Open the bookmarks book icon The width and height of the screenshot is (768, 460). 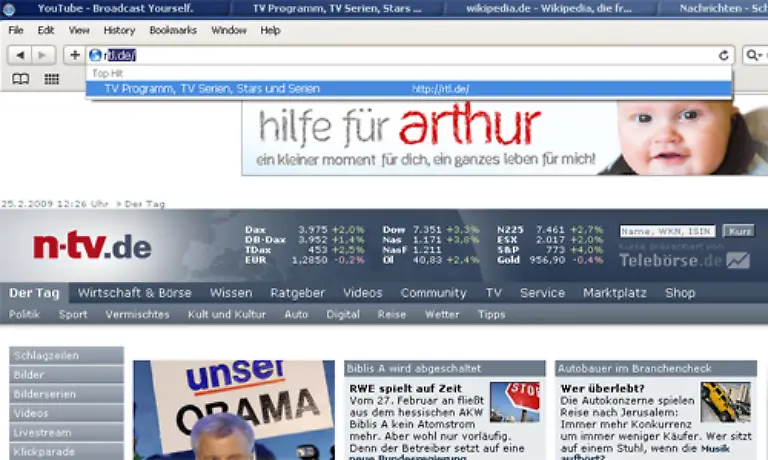pyautogui.click(x=21, y=79)
